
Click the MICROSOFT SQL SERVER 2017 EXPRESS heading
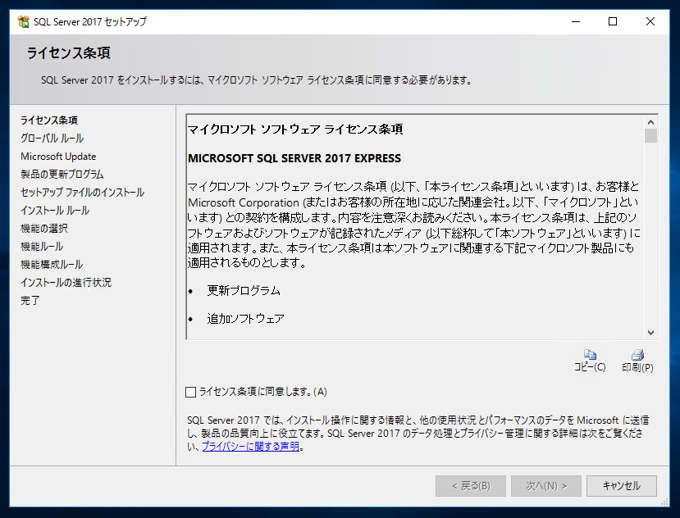[x=294, y=158]
